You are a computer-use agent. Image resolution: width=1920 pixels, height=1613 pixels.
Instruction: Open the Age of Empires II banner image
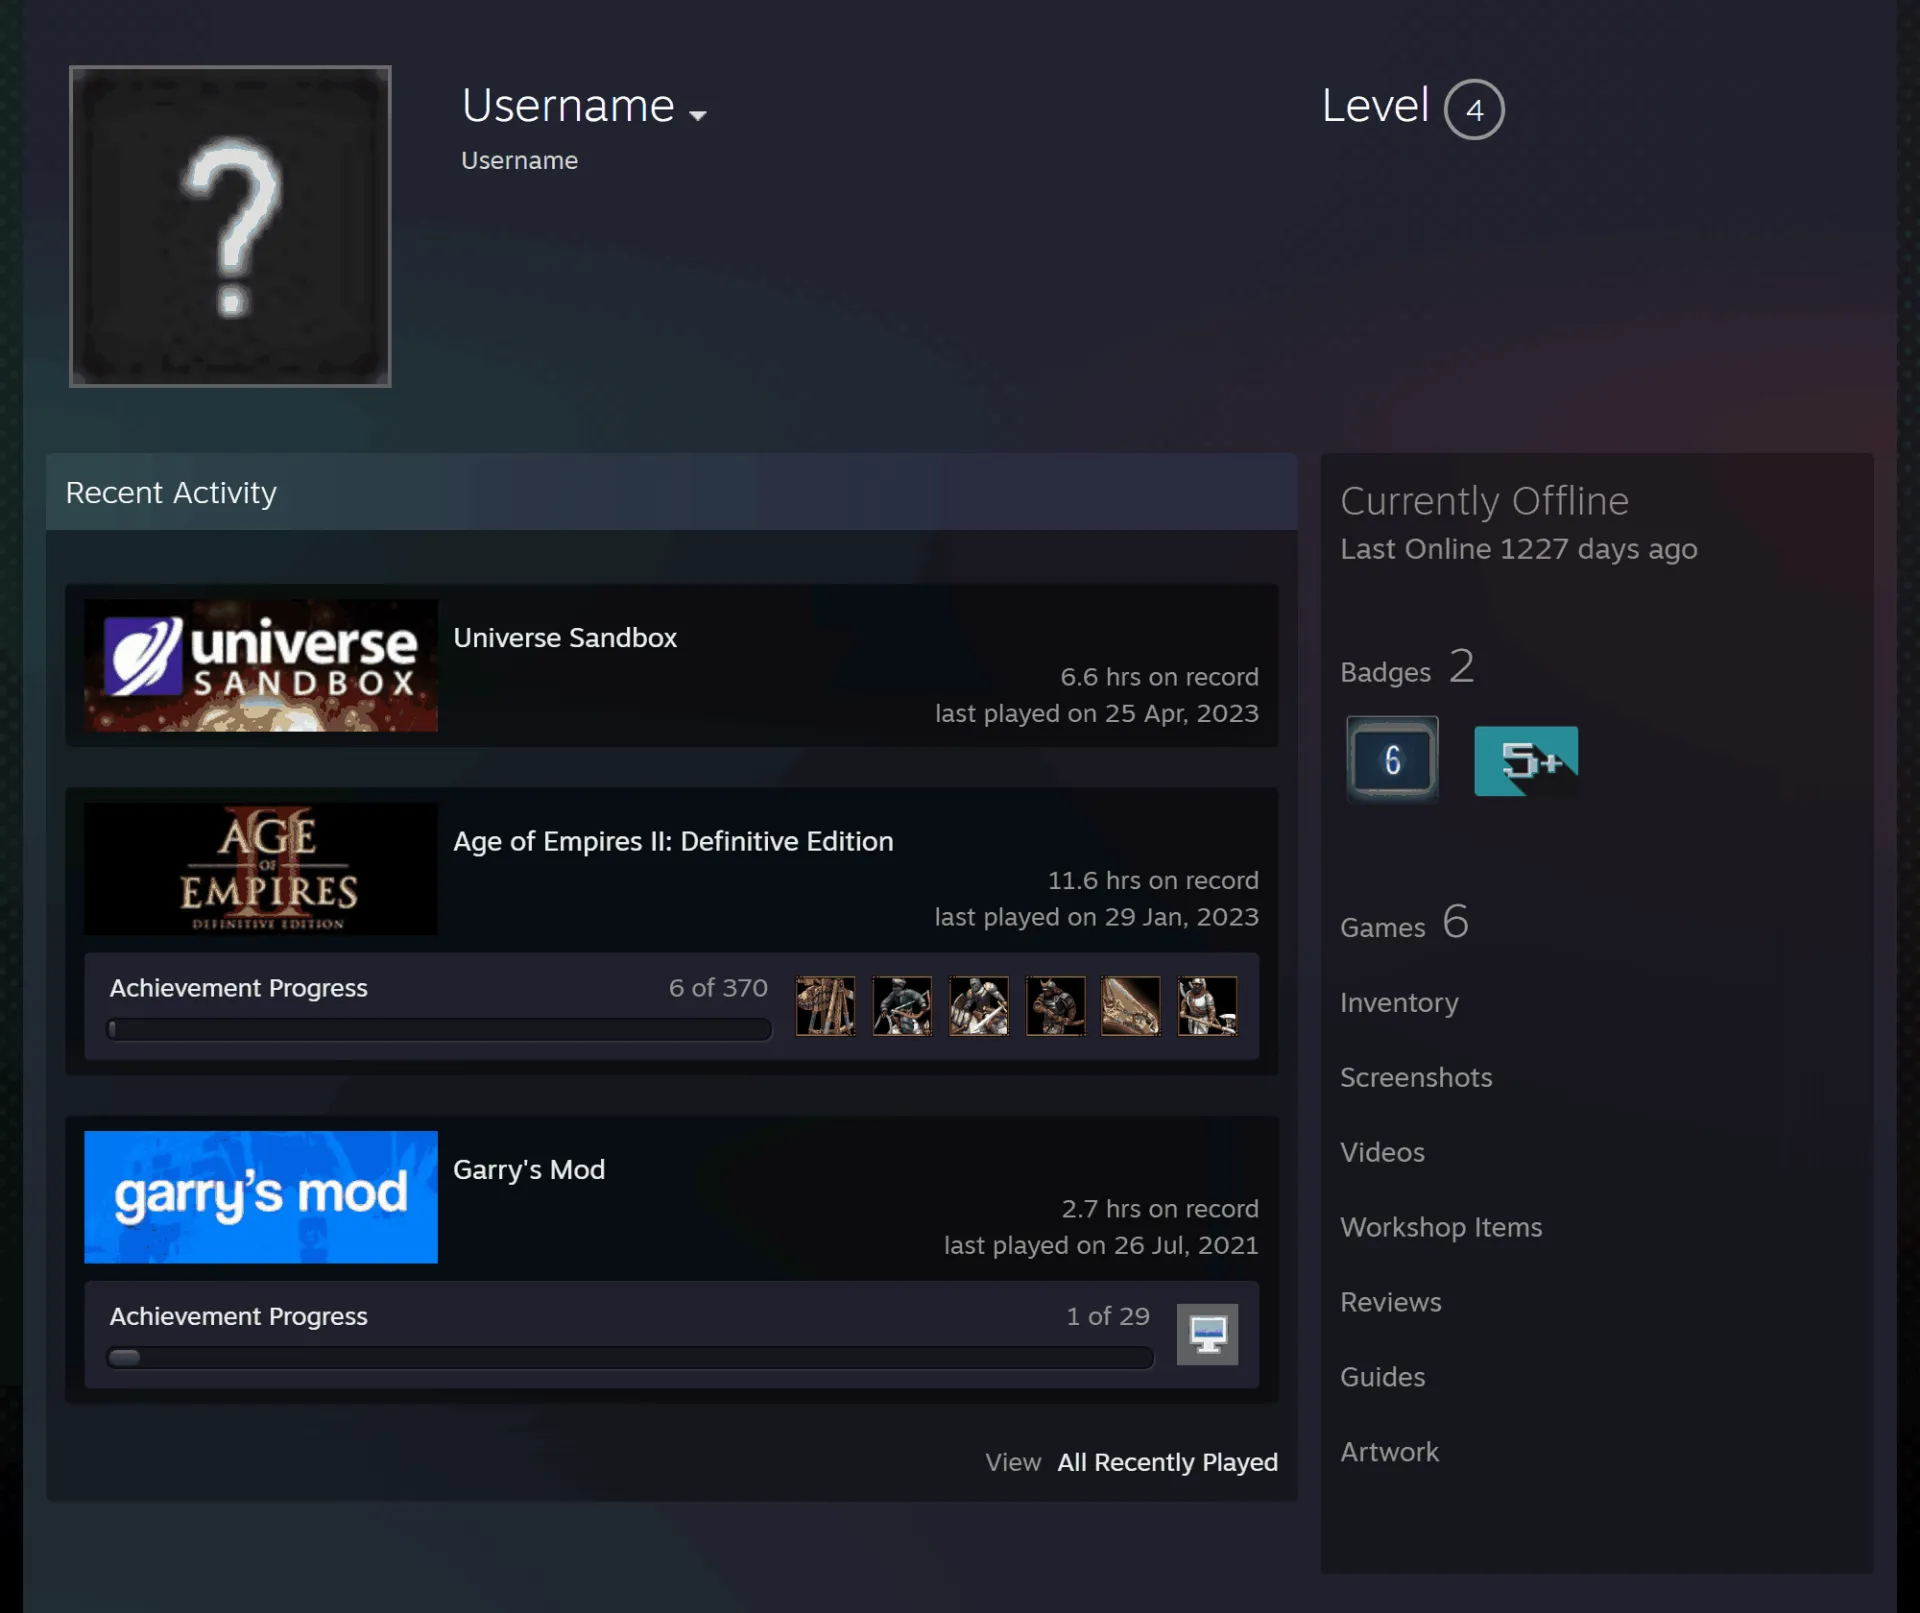(x=261, y=869)
